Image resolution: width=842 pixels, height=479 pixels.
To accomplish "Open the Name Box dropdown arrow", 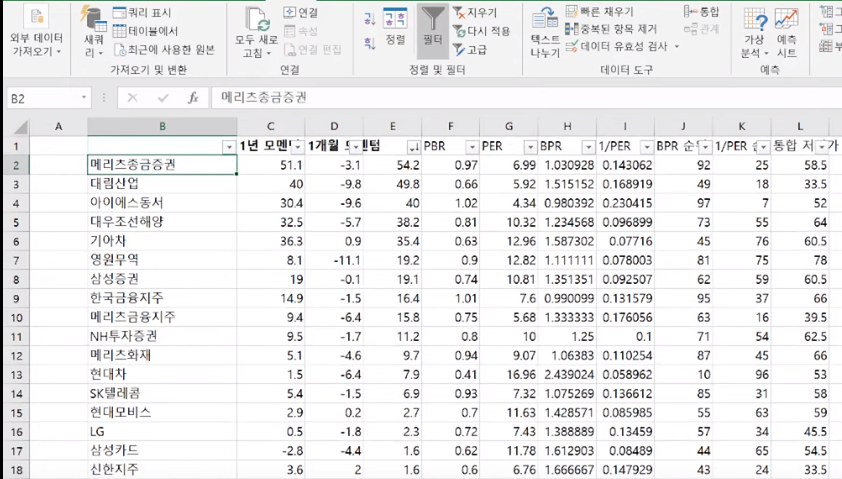I will (x=84, y=98).
